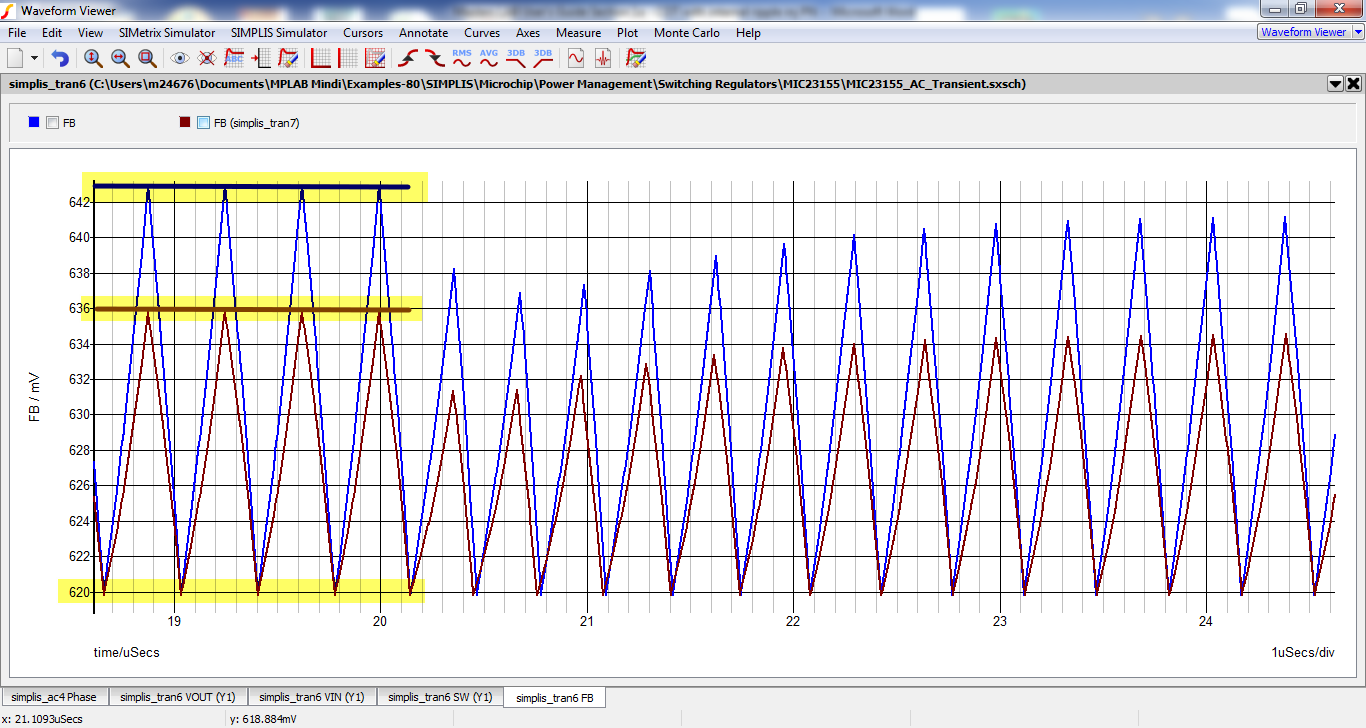Open the Plot menu
The width and height of the screenshot is (1366, 728).
pyautogui.click(x=627, y=32)
